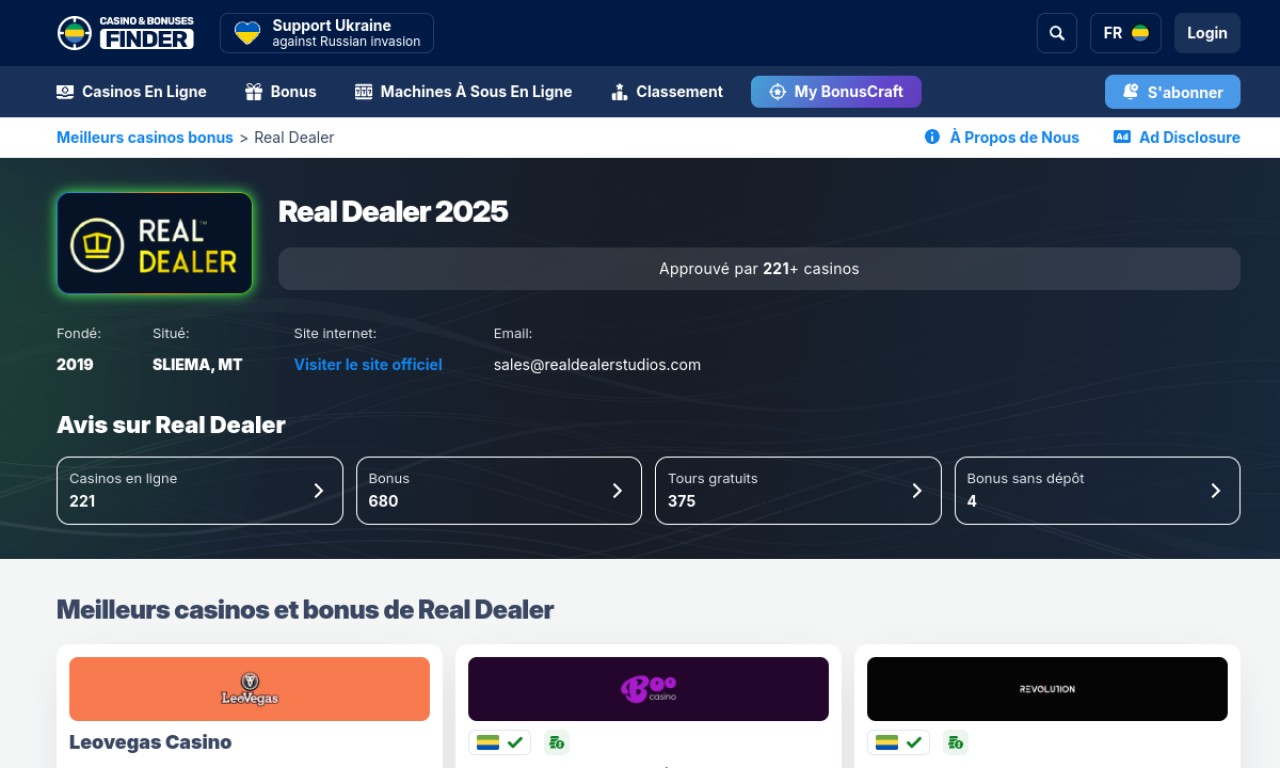
Task: Expand the Casinos en ligne 221 card
Action: 200,490
